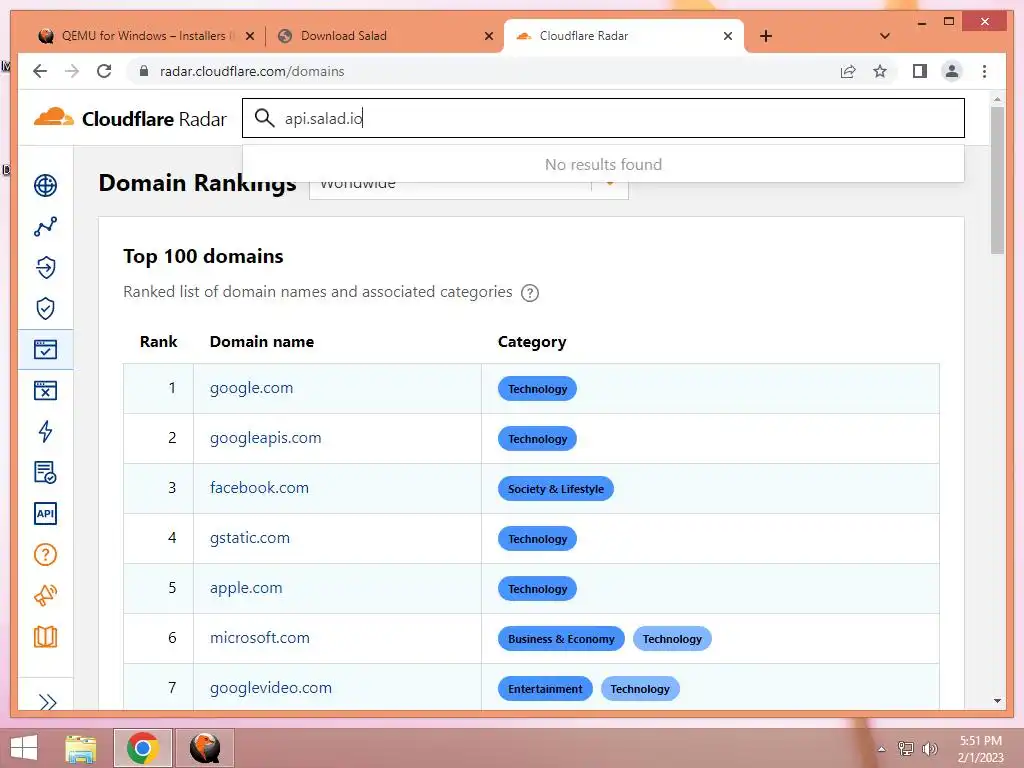Screen dimensions: 1024x768
Task: Click Business & Economy tag for microsoft.com
Action: point(561,639)
